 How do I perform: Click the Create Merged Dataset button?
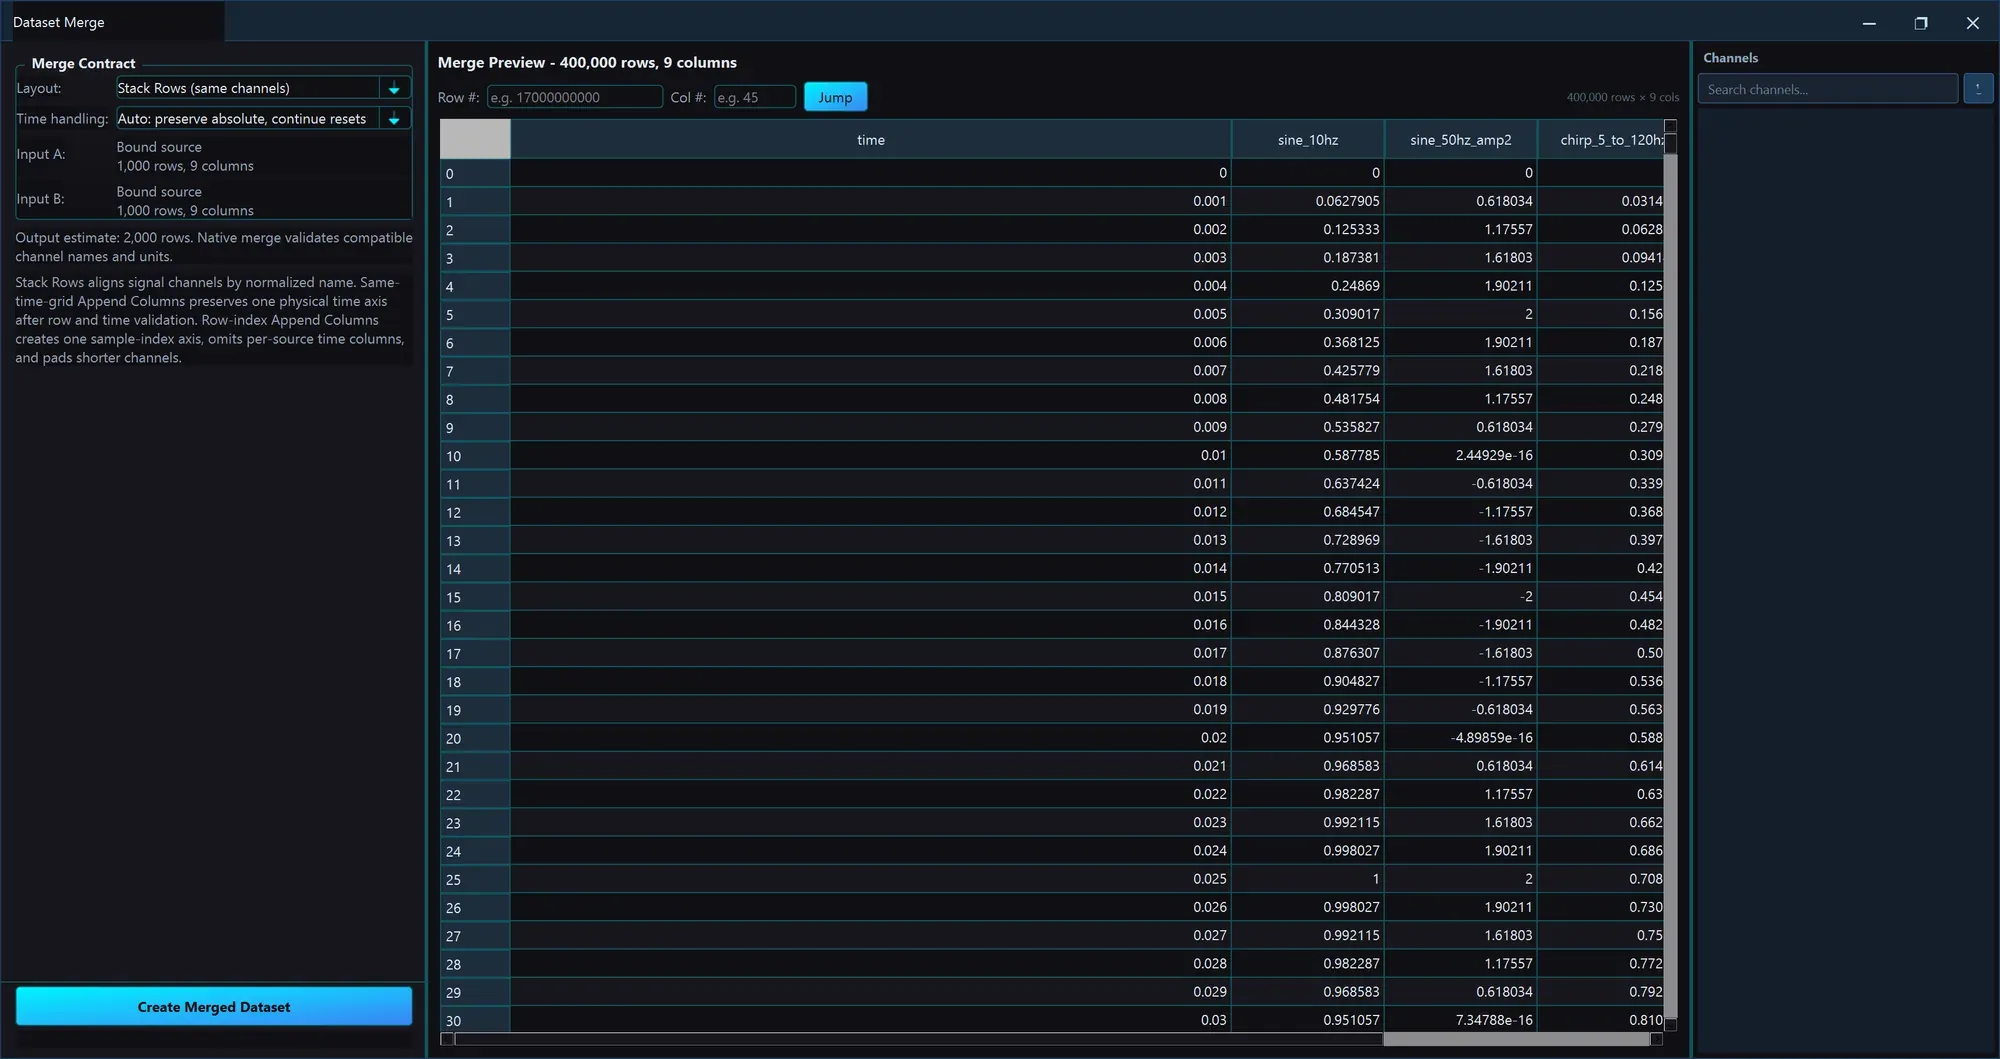tap(214, 1006)
